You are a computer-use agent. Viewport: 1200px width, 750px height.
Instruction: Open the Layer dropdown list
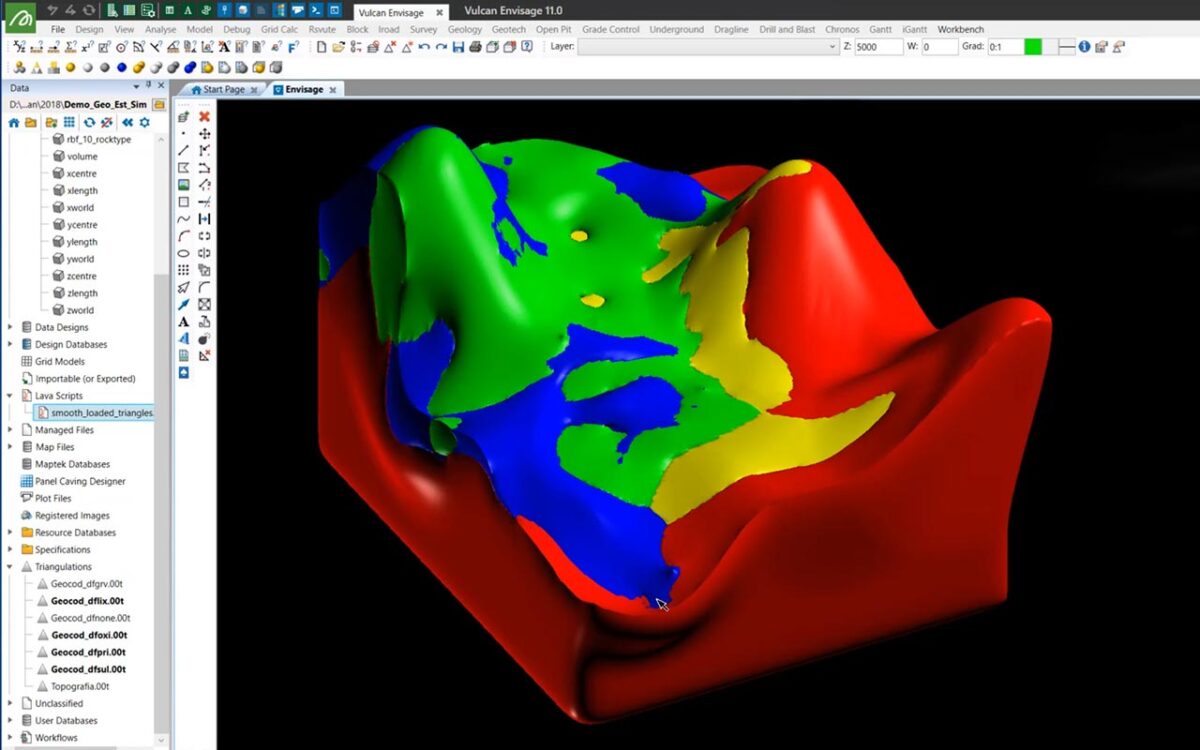point(832,47)
